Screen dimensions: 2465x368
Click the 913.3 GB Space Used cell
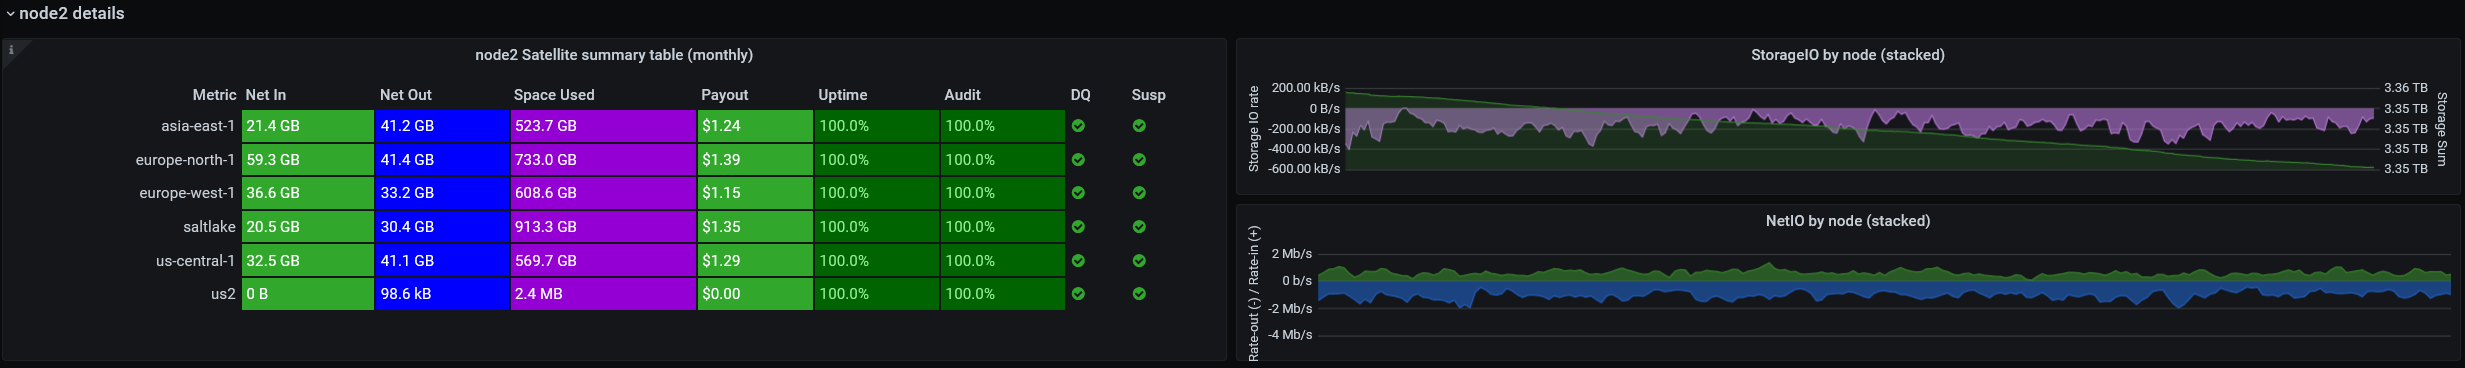603,227
